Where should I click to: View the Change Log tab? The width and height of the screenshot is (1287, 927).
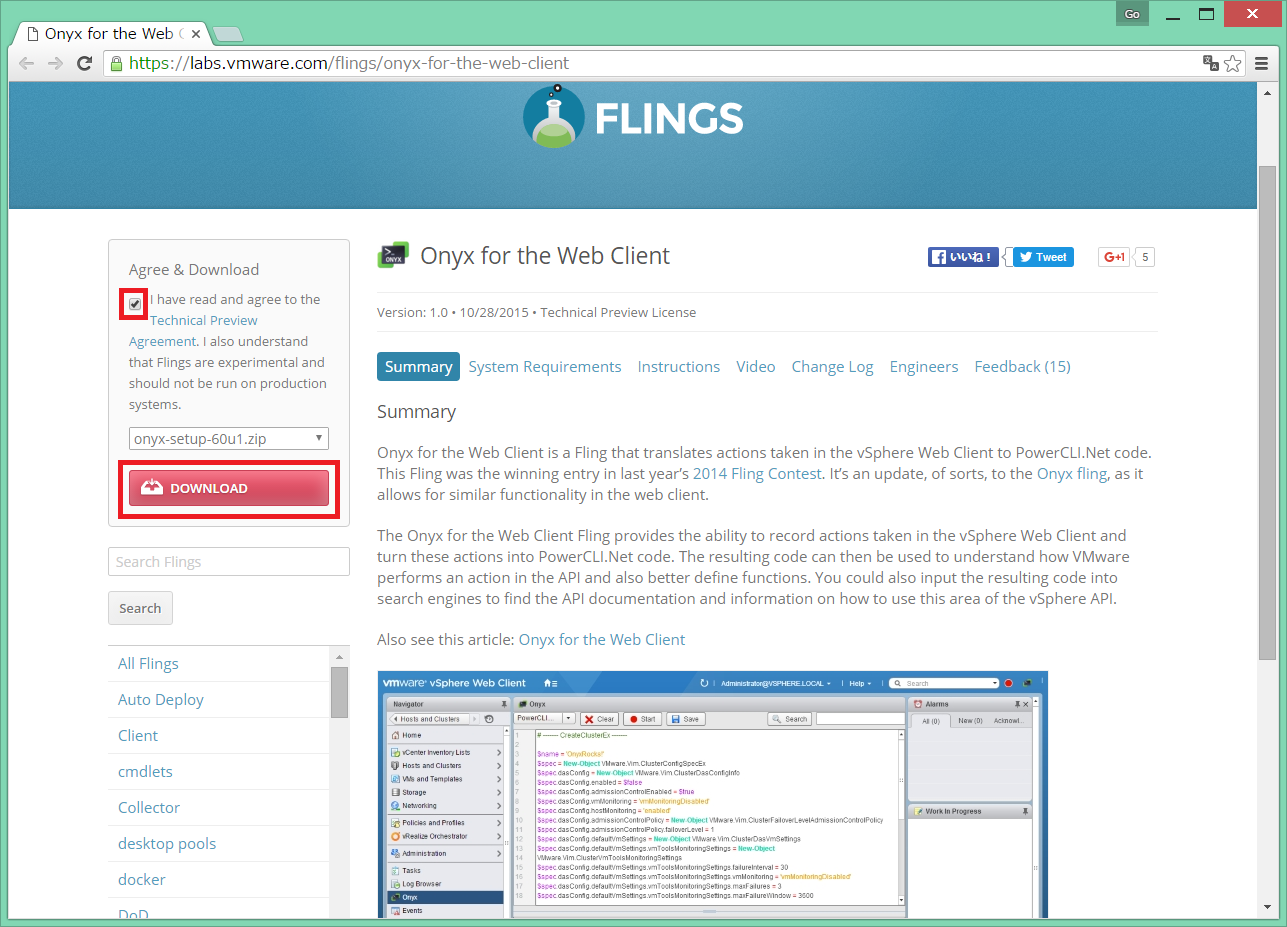(832, 367)
